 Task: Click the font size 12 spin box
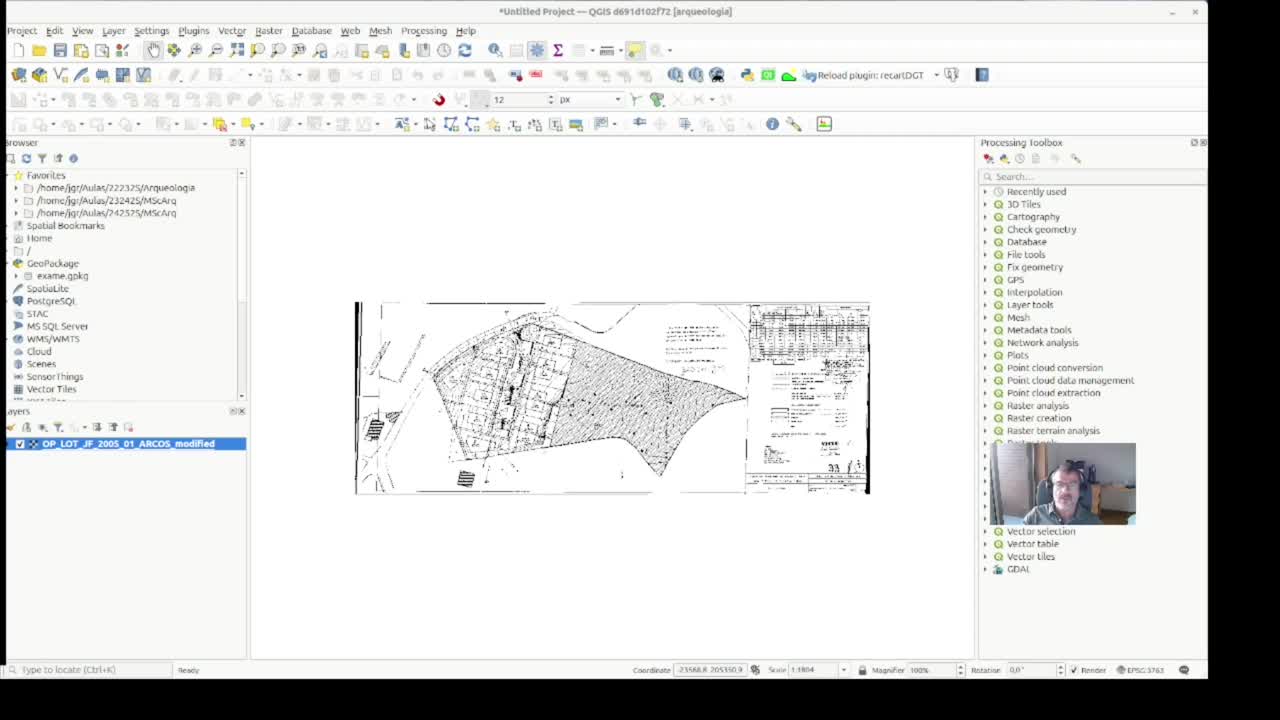pyautogui.click(x=522, y=99)
